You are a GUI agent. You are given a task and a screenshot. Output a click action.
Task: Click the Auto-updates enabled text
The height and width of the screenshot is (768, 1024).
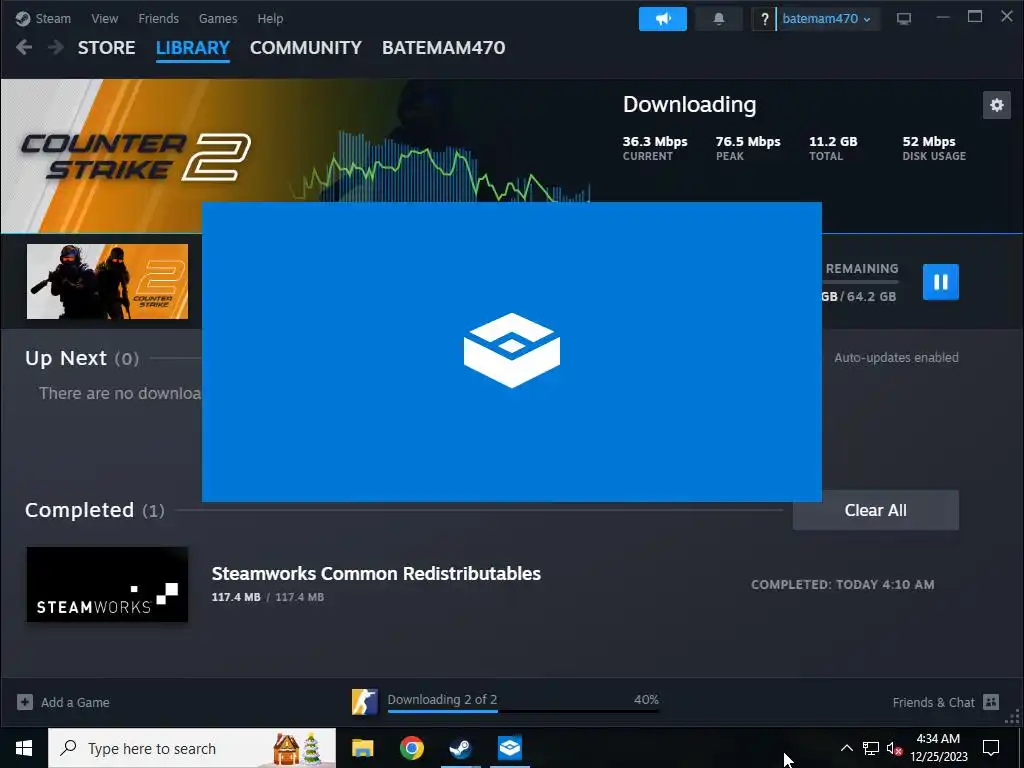tap(896, 358)
